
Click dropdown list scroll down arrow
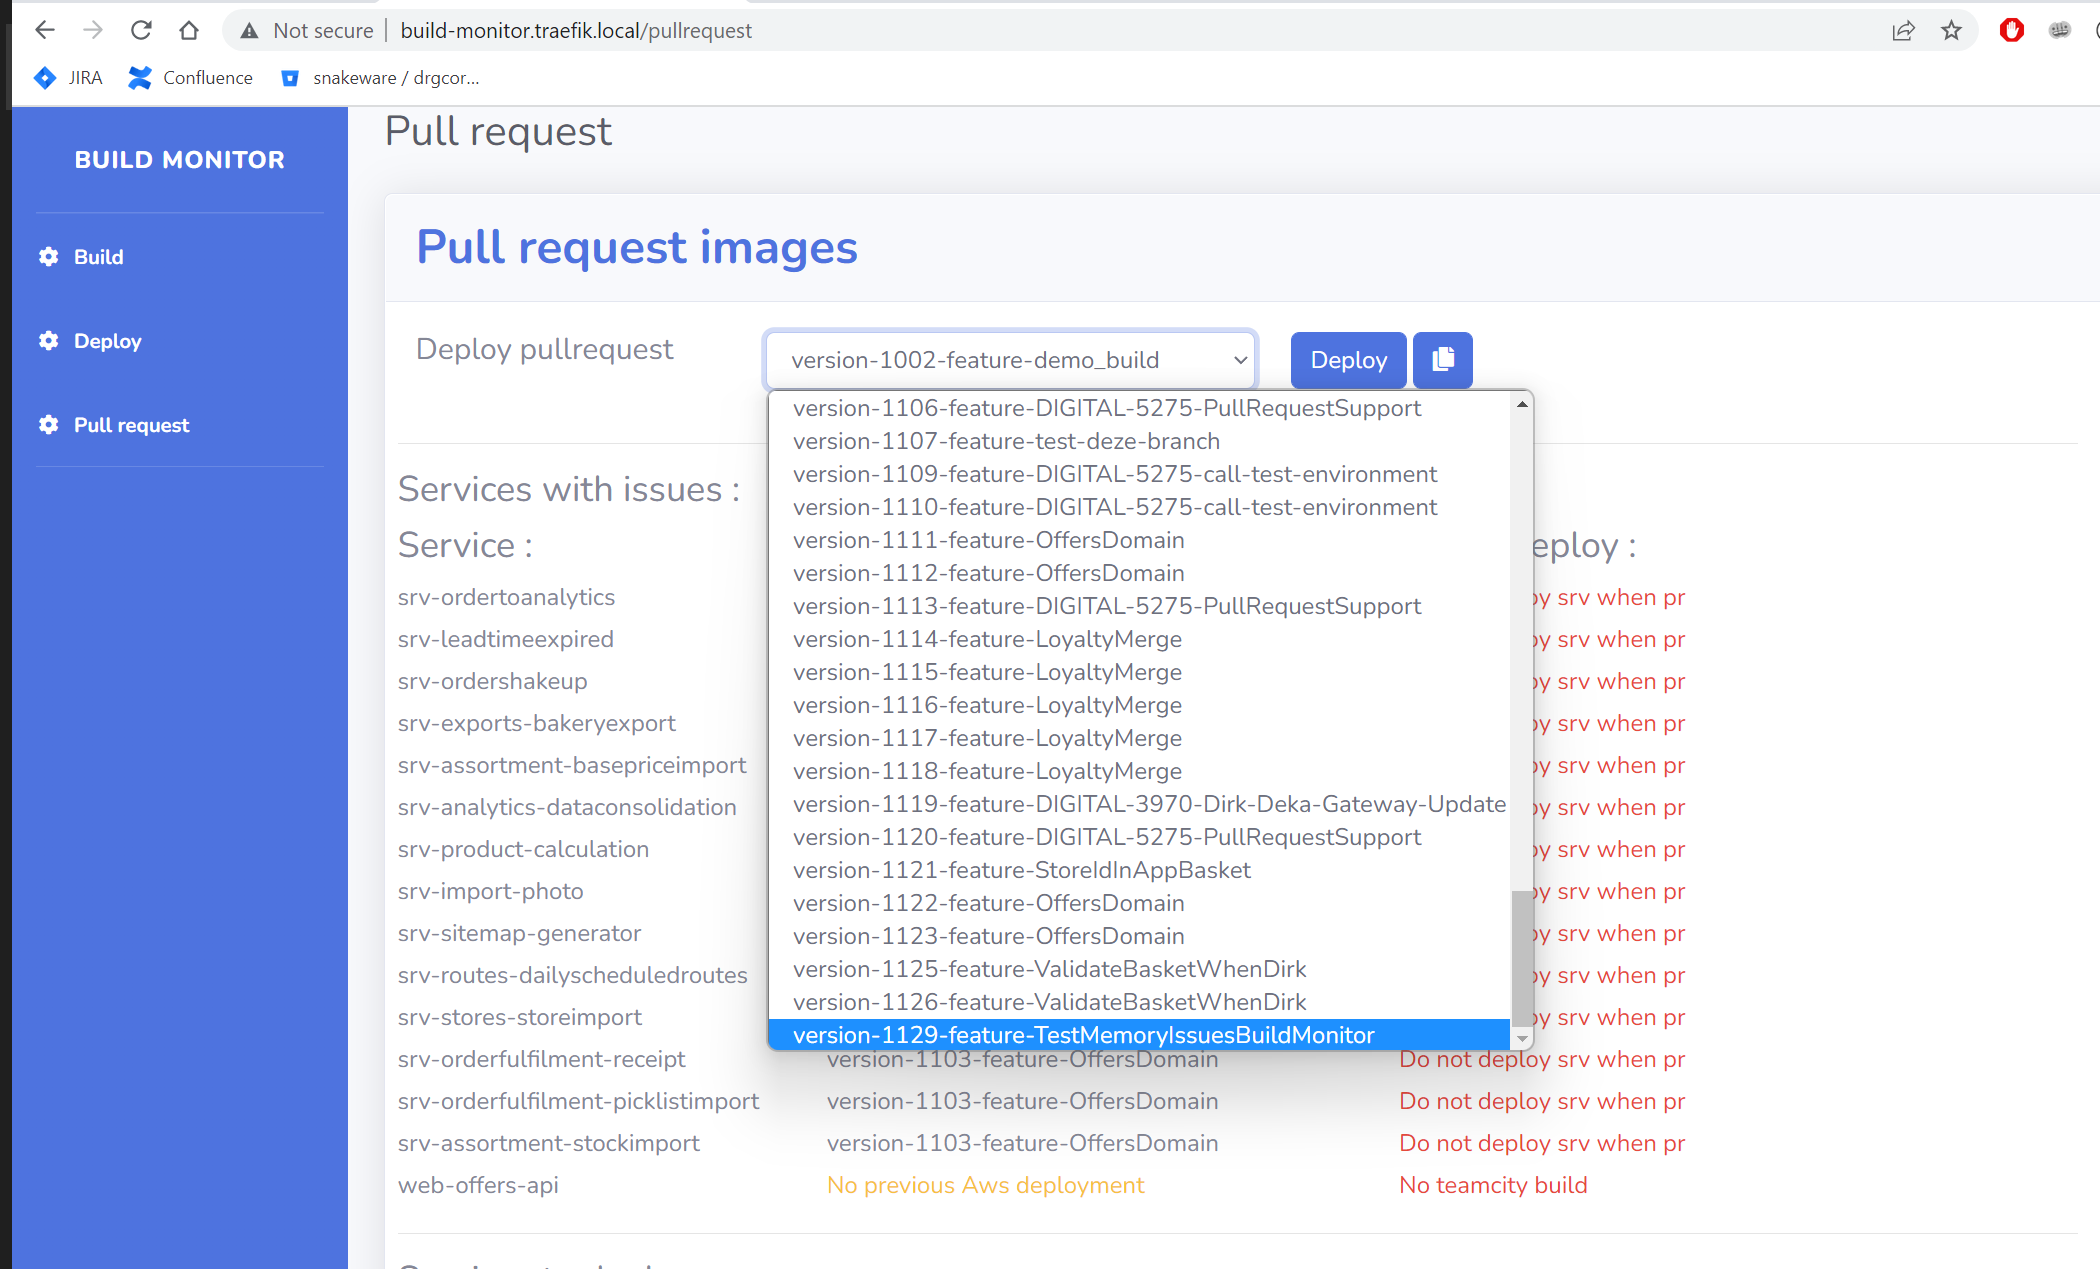(x=1522, y=1039)
